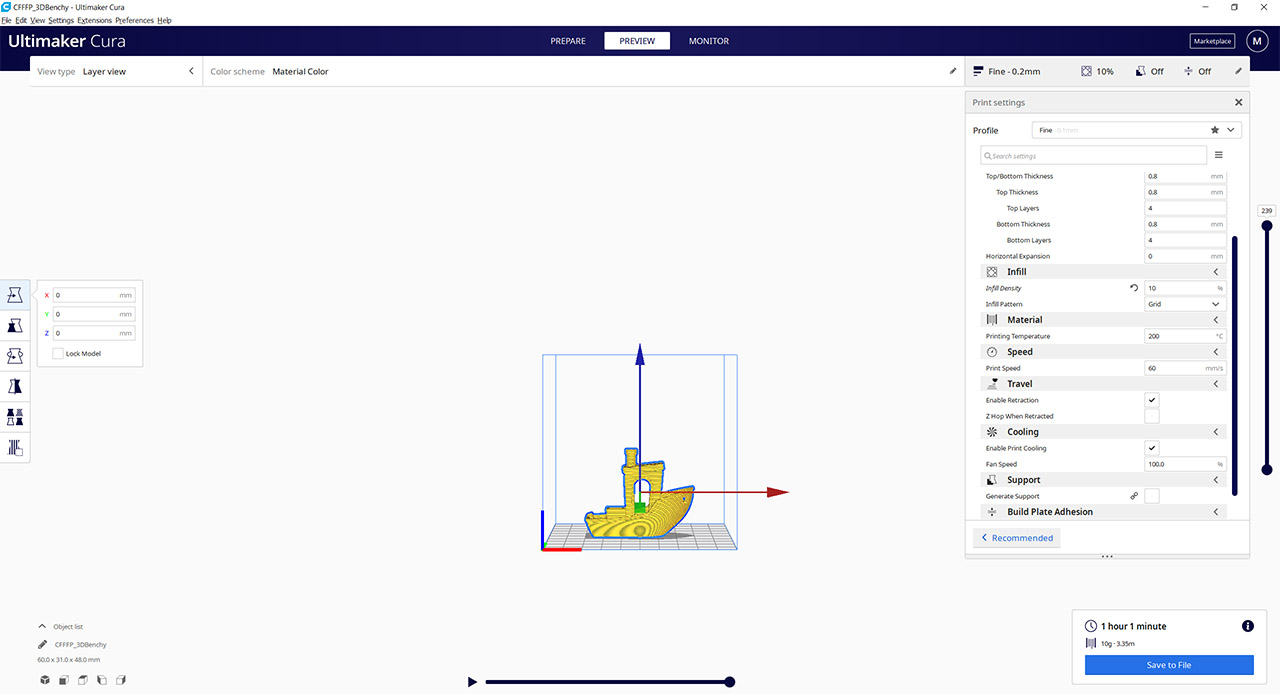The image size is (1280, 694).
Task: Open the Infill Pattern Grid dropdown
Action: click(x=1185, y=304)
